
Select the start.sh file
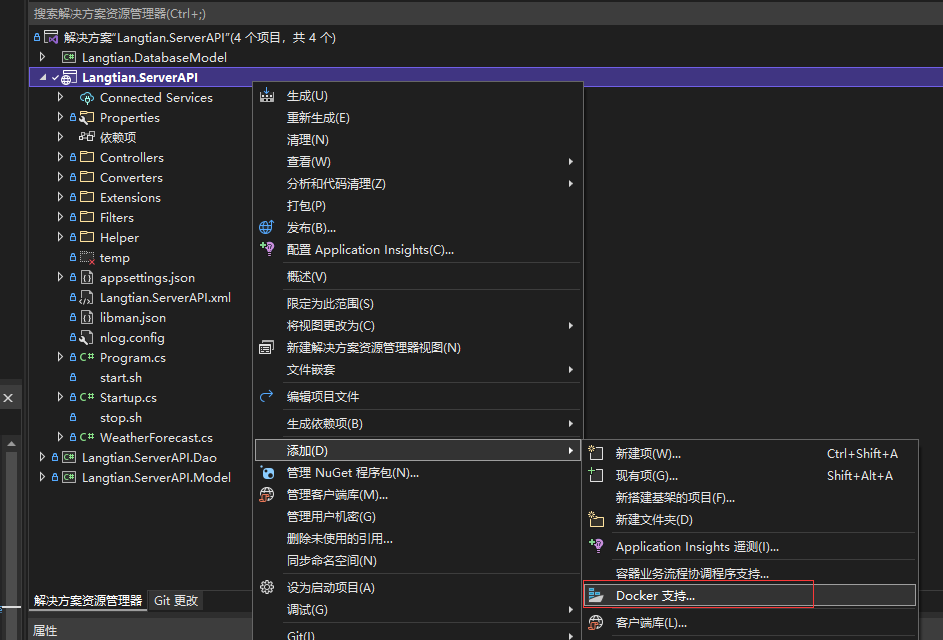(x=121, y=378)
